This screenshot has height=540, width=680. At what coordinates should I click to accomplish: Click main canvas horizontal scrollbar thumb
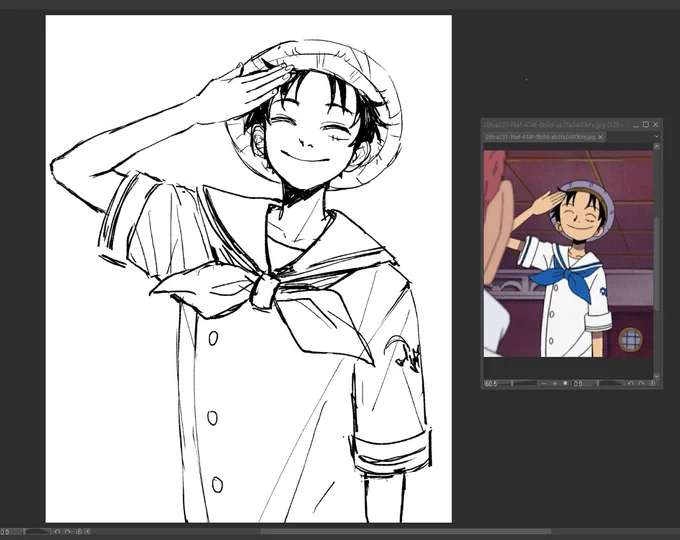[x=406, y=531]
